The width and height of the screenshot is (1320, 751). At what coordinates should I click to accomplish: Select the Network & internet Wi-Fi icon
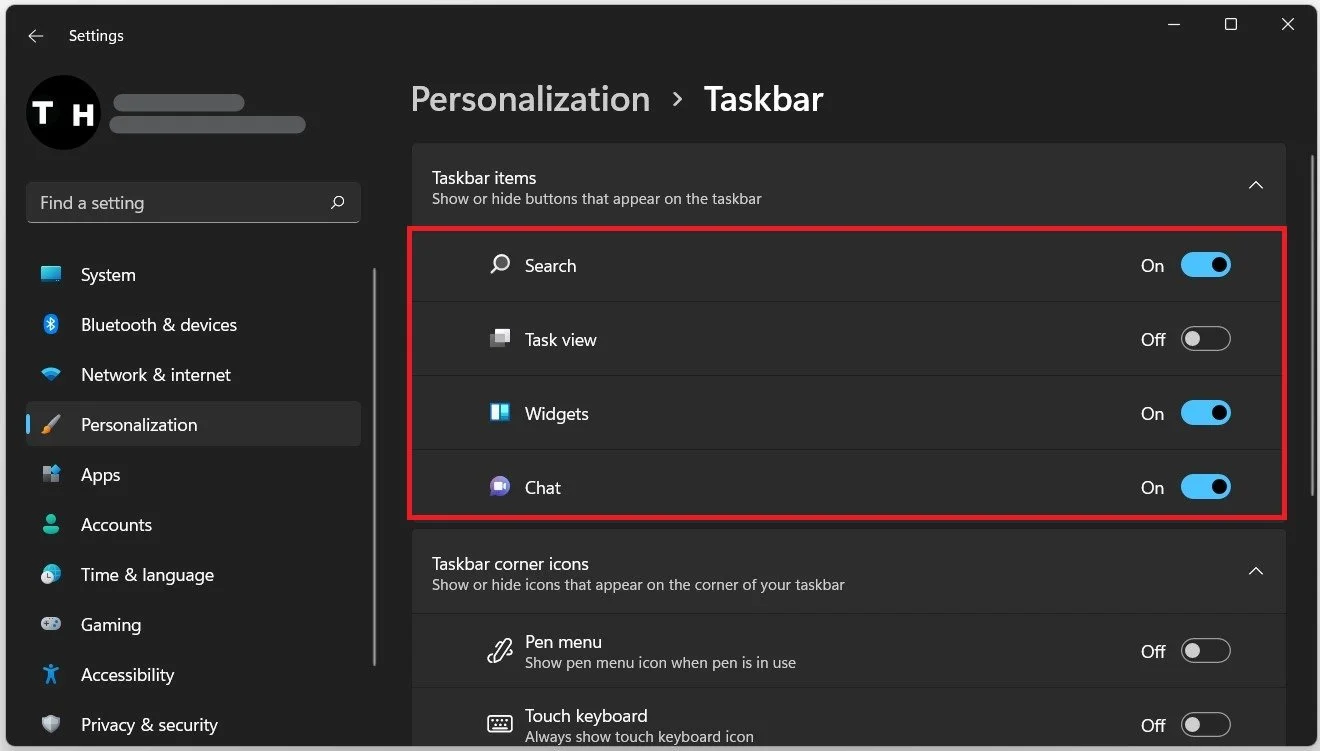coord(51,375)
